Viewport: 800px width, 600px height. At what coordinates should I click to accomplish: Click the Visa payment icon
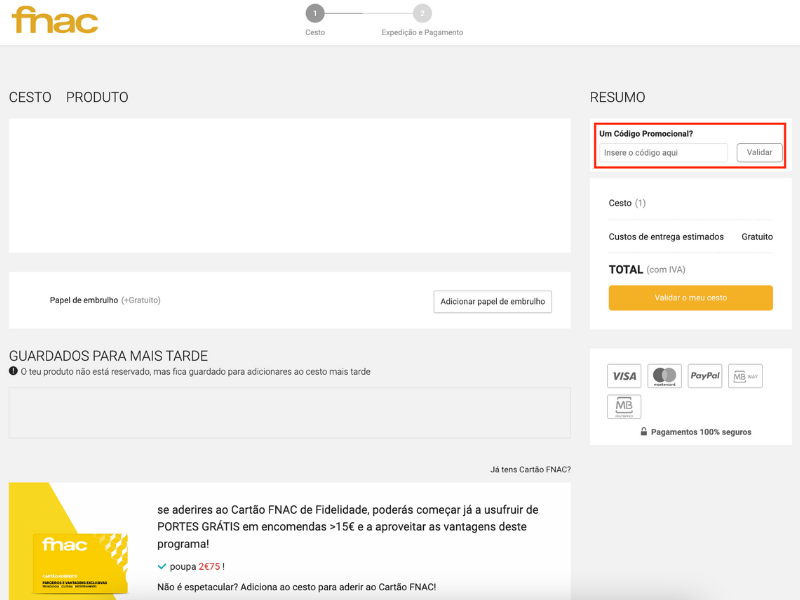(624, 376)
